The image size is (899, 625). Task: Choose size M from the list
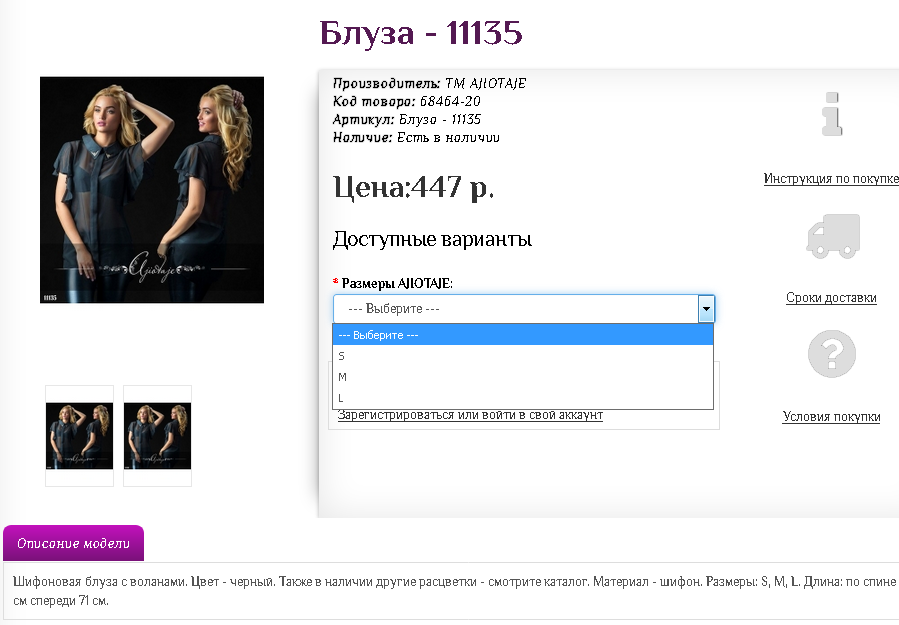click(x=523, y=377)
